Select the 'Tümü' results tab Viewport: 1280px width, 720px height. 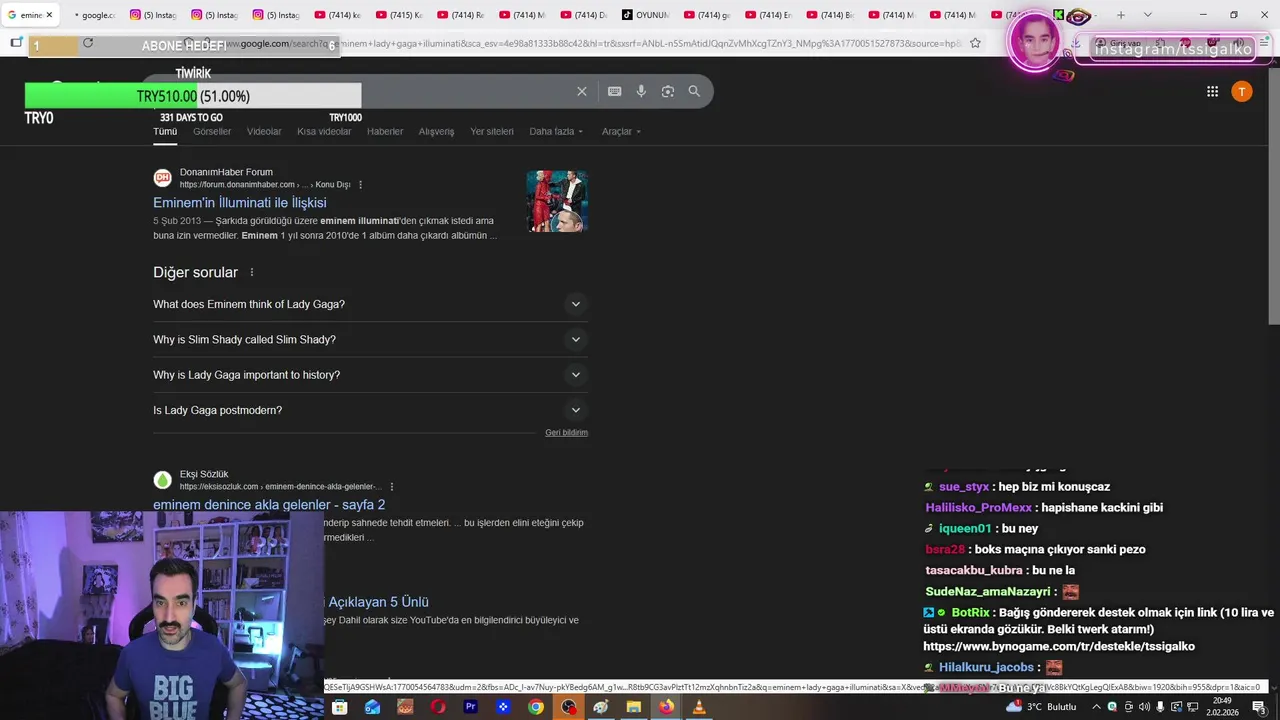tap(165, 131)
